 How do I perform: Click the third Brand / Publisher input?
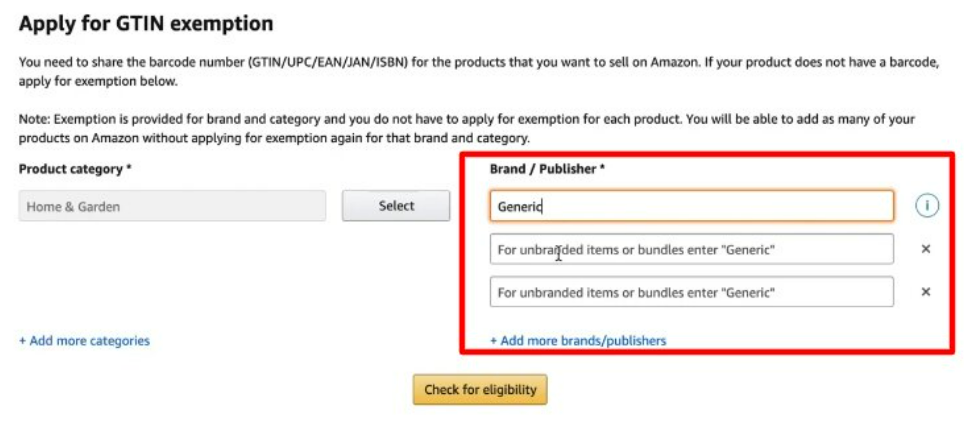691,292
